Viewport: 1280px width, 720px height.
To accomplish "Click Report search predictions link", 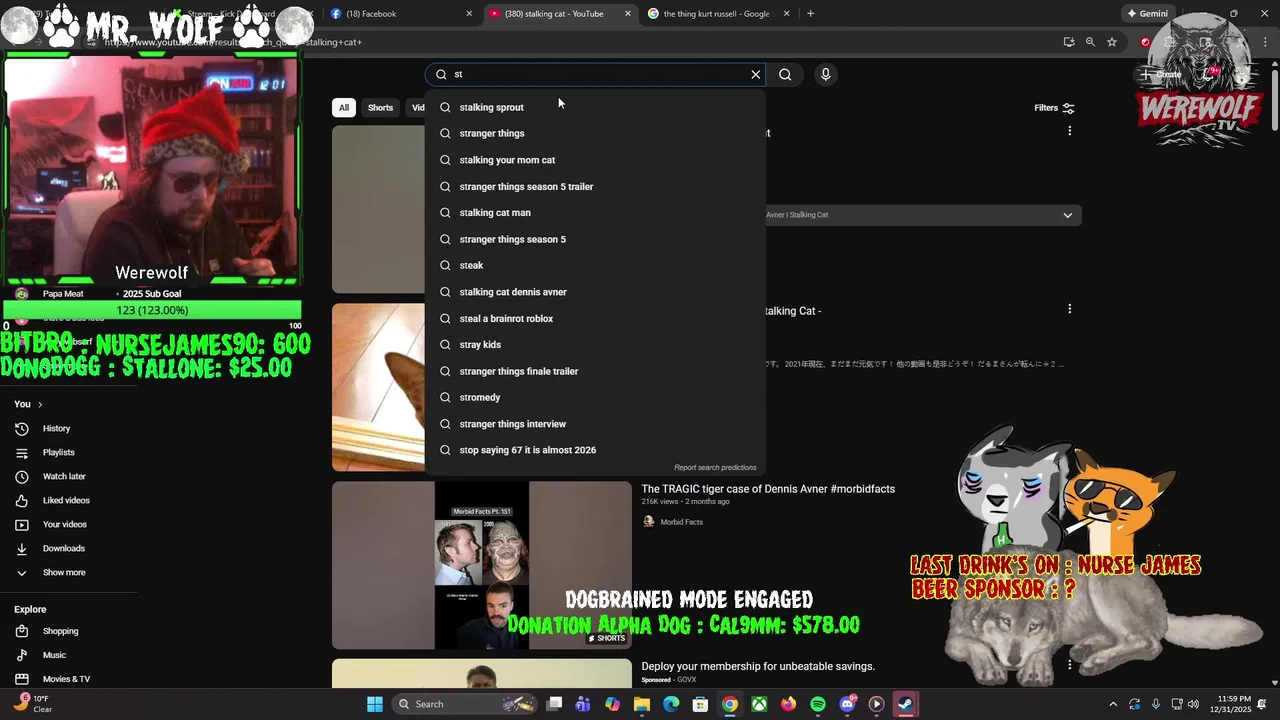I will coord(715,467).
